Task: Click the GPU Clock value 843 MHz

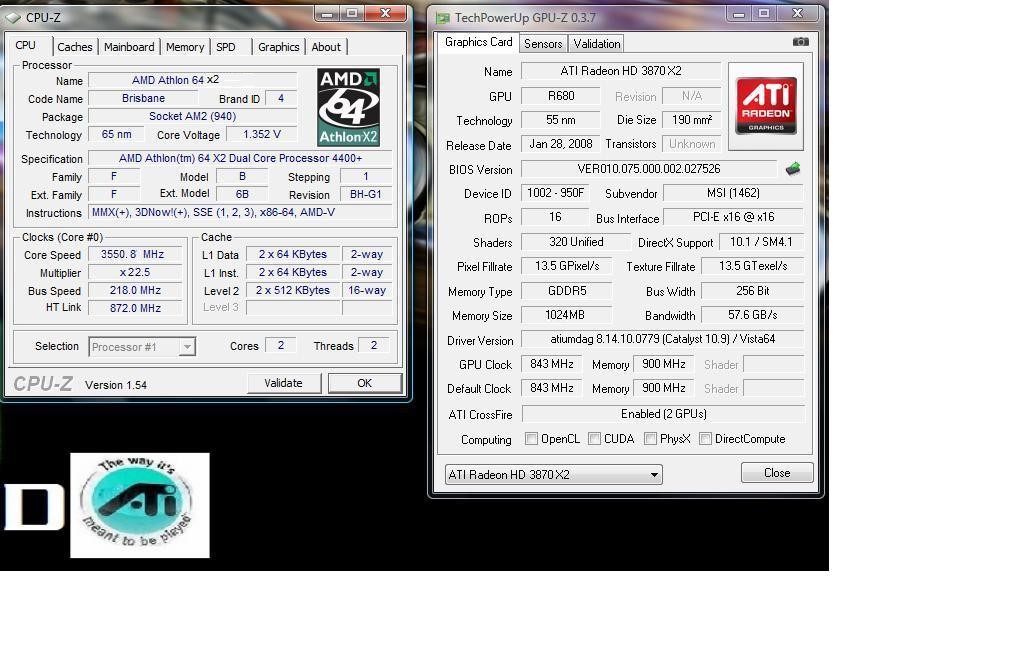Action: [551, 364]
